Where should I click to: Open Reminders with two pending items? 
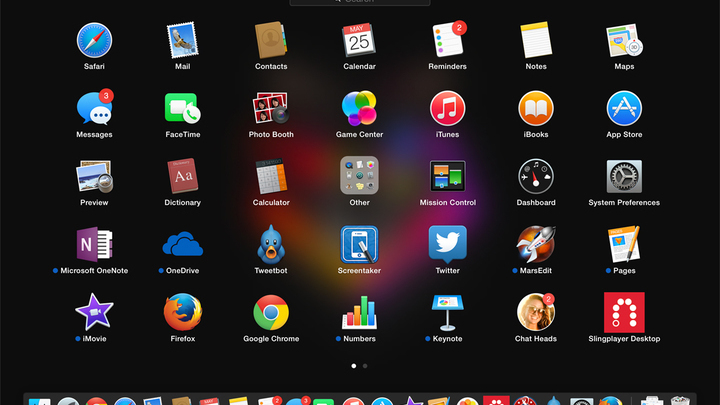click(x=448, y=40)
